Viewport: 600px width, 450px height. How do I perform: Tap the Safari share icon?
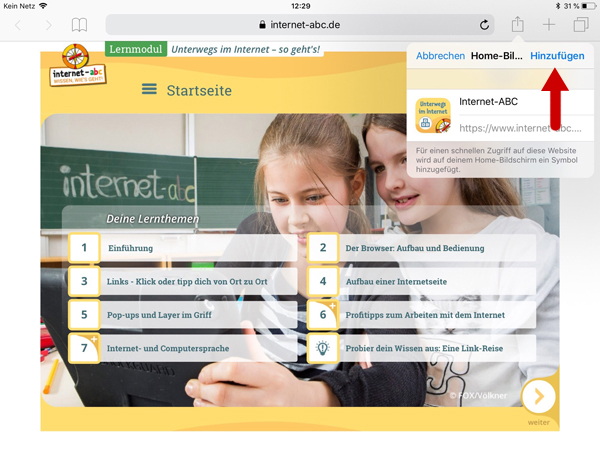(x=517, y=24)
